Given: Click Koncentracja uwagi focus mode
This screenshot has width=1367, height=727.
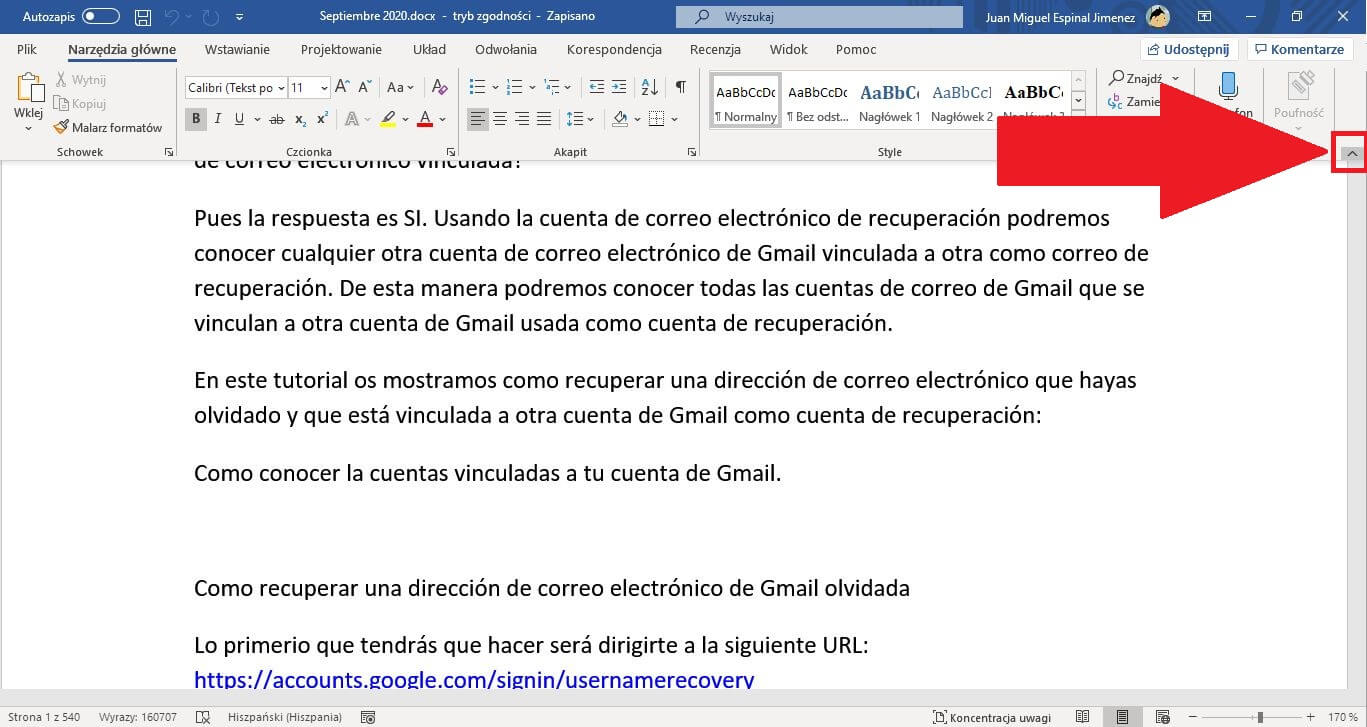Looking at the screenshot, I should pos(992,717).
